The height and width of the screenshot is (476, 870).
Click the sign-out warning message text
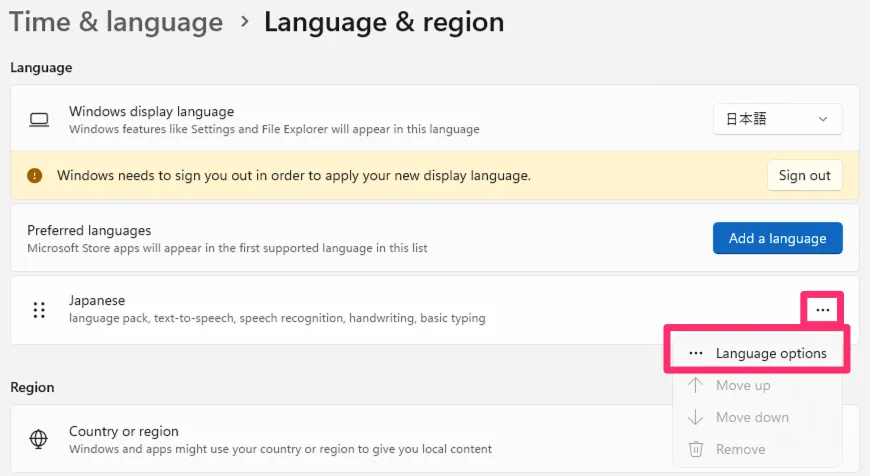point(294,176)
